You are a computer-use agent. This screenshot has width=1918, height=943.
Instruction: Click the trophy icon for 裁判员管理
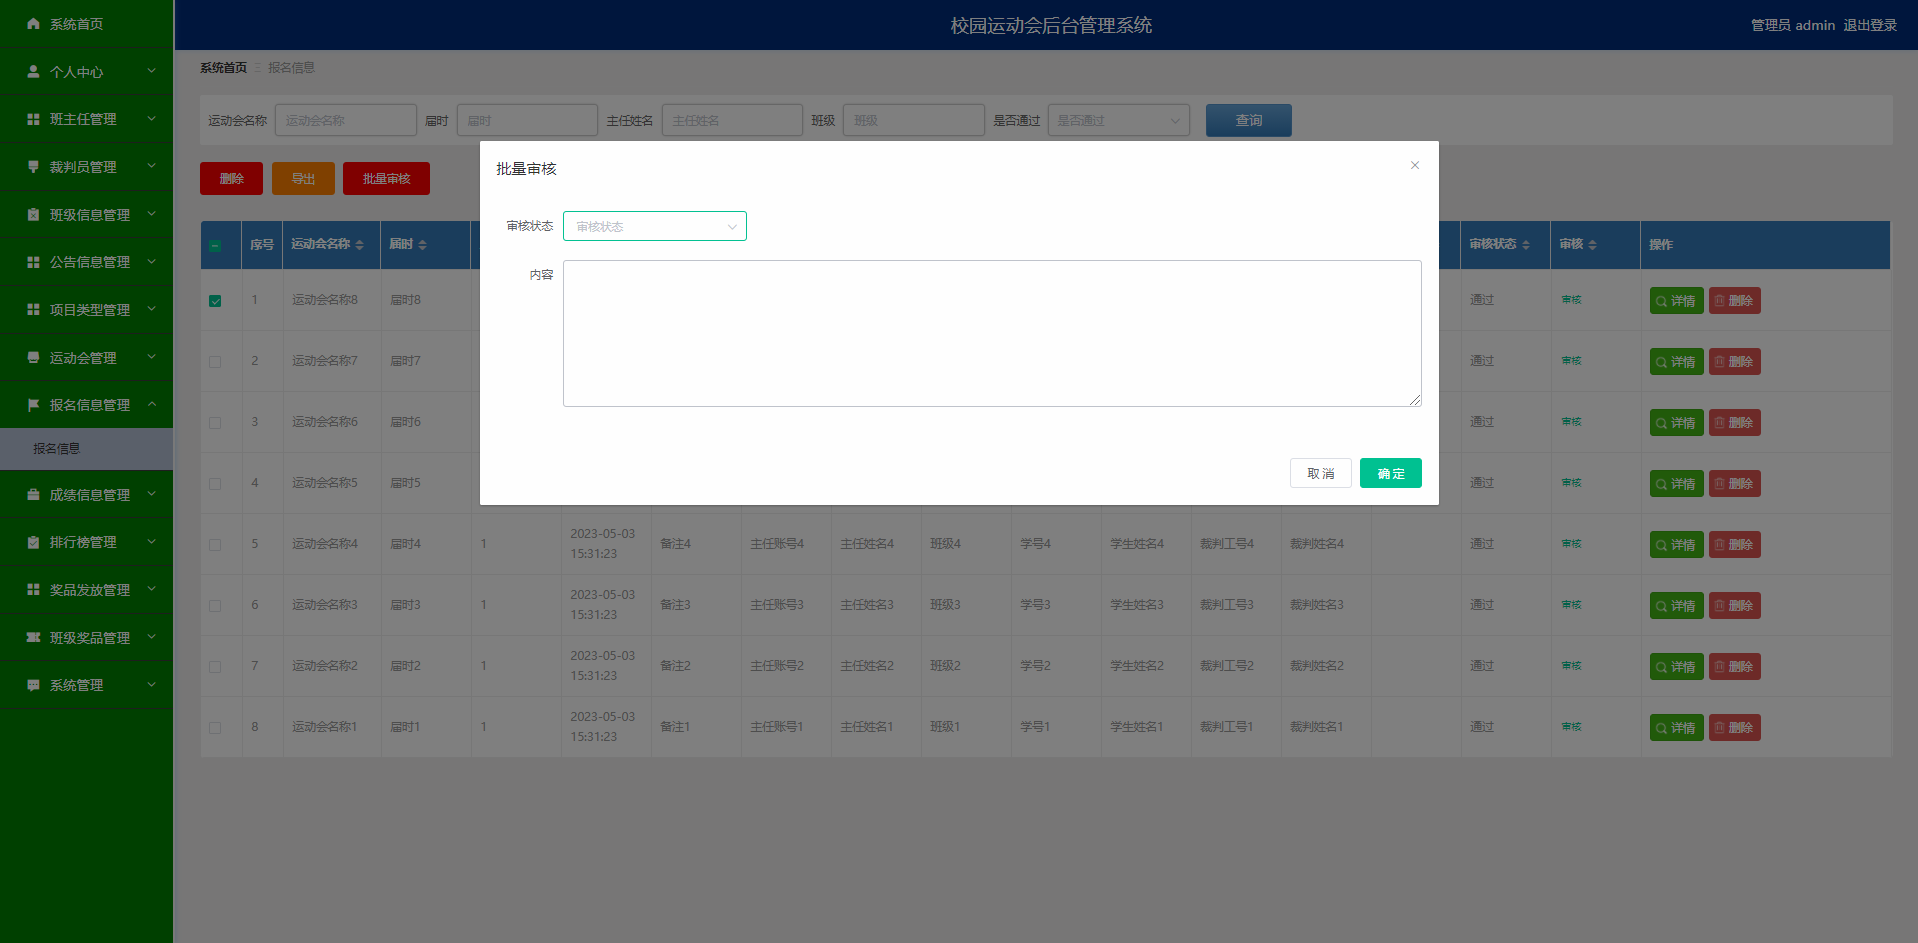33,167
